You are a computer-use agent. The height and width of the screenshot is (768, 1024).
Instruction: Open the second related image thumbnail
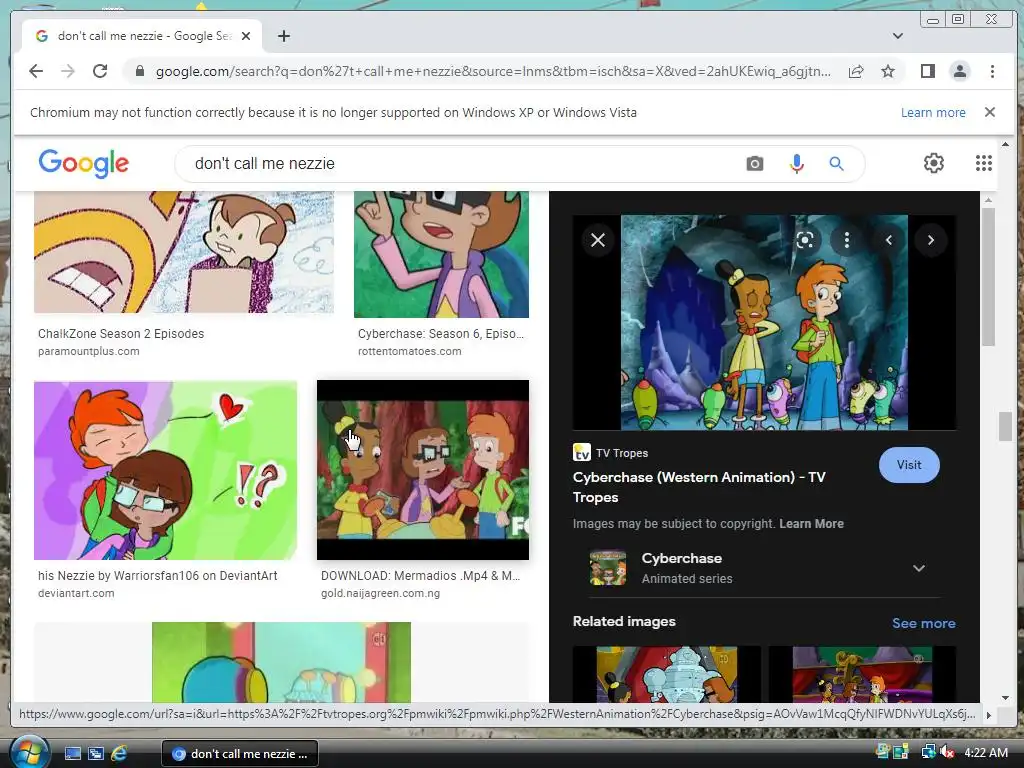pyautogui.click(x=862, y=675)
